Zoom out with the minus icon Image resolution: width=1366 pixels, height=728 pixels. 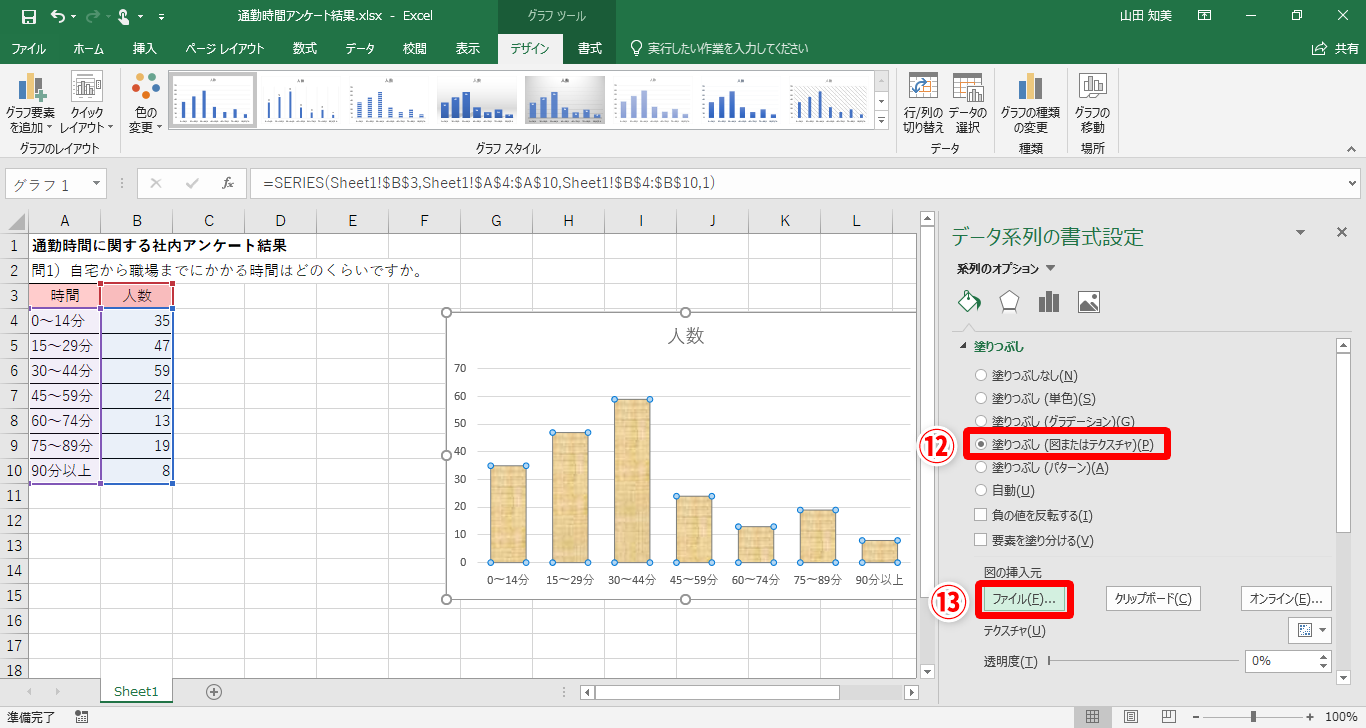pyautogui.click(x=1195, y=716)
